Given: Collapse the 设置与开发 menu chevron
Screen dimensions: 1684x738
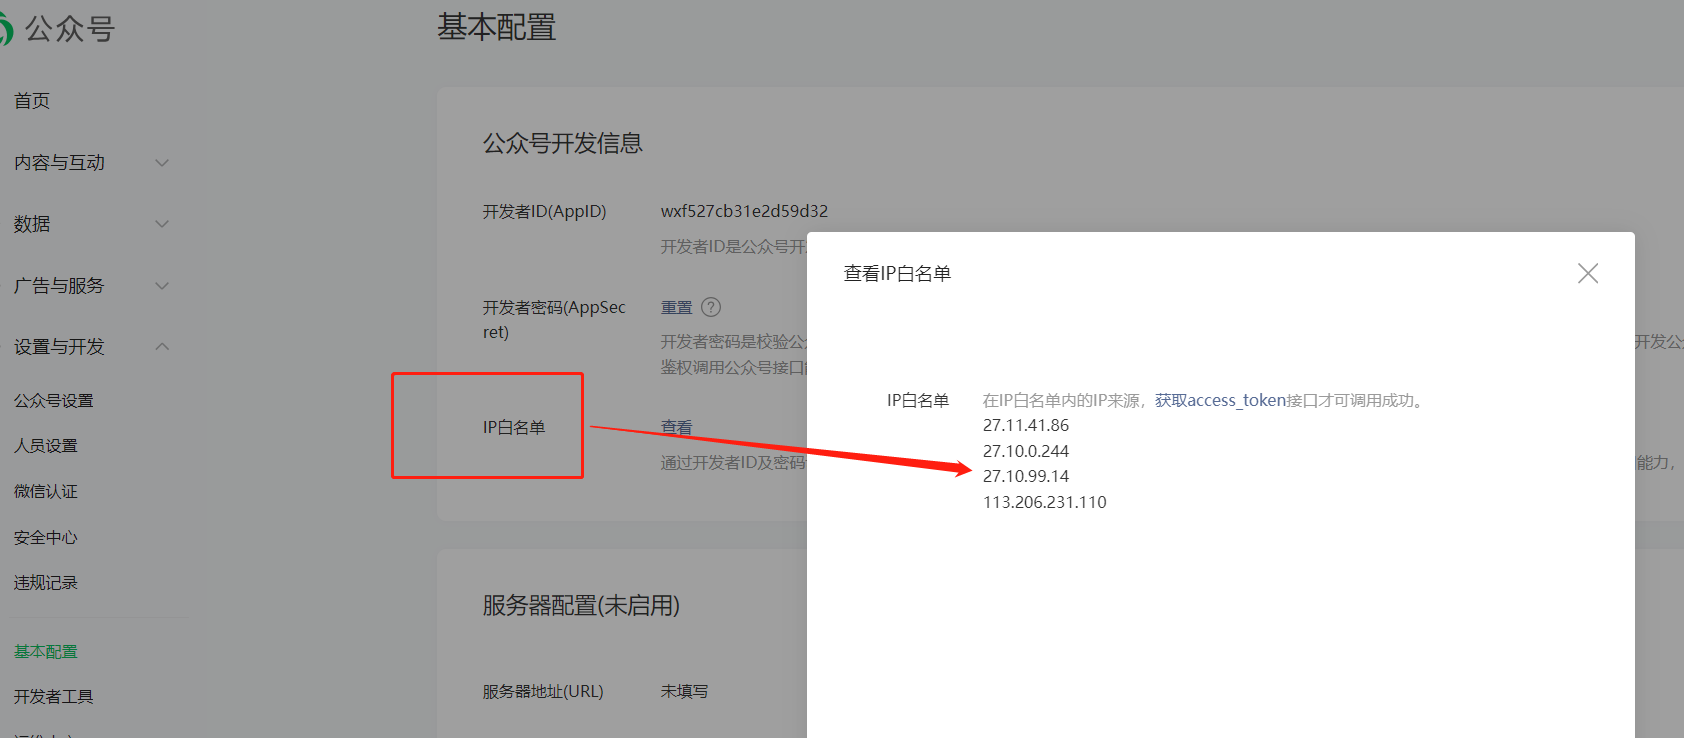Looking at the screenshot, I should [162, 347].
